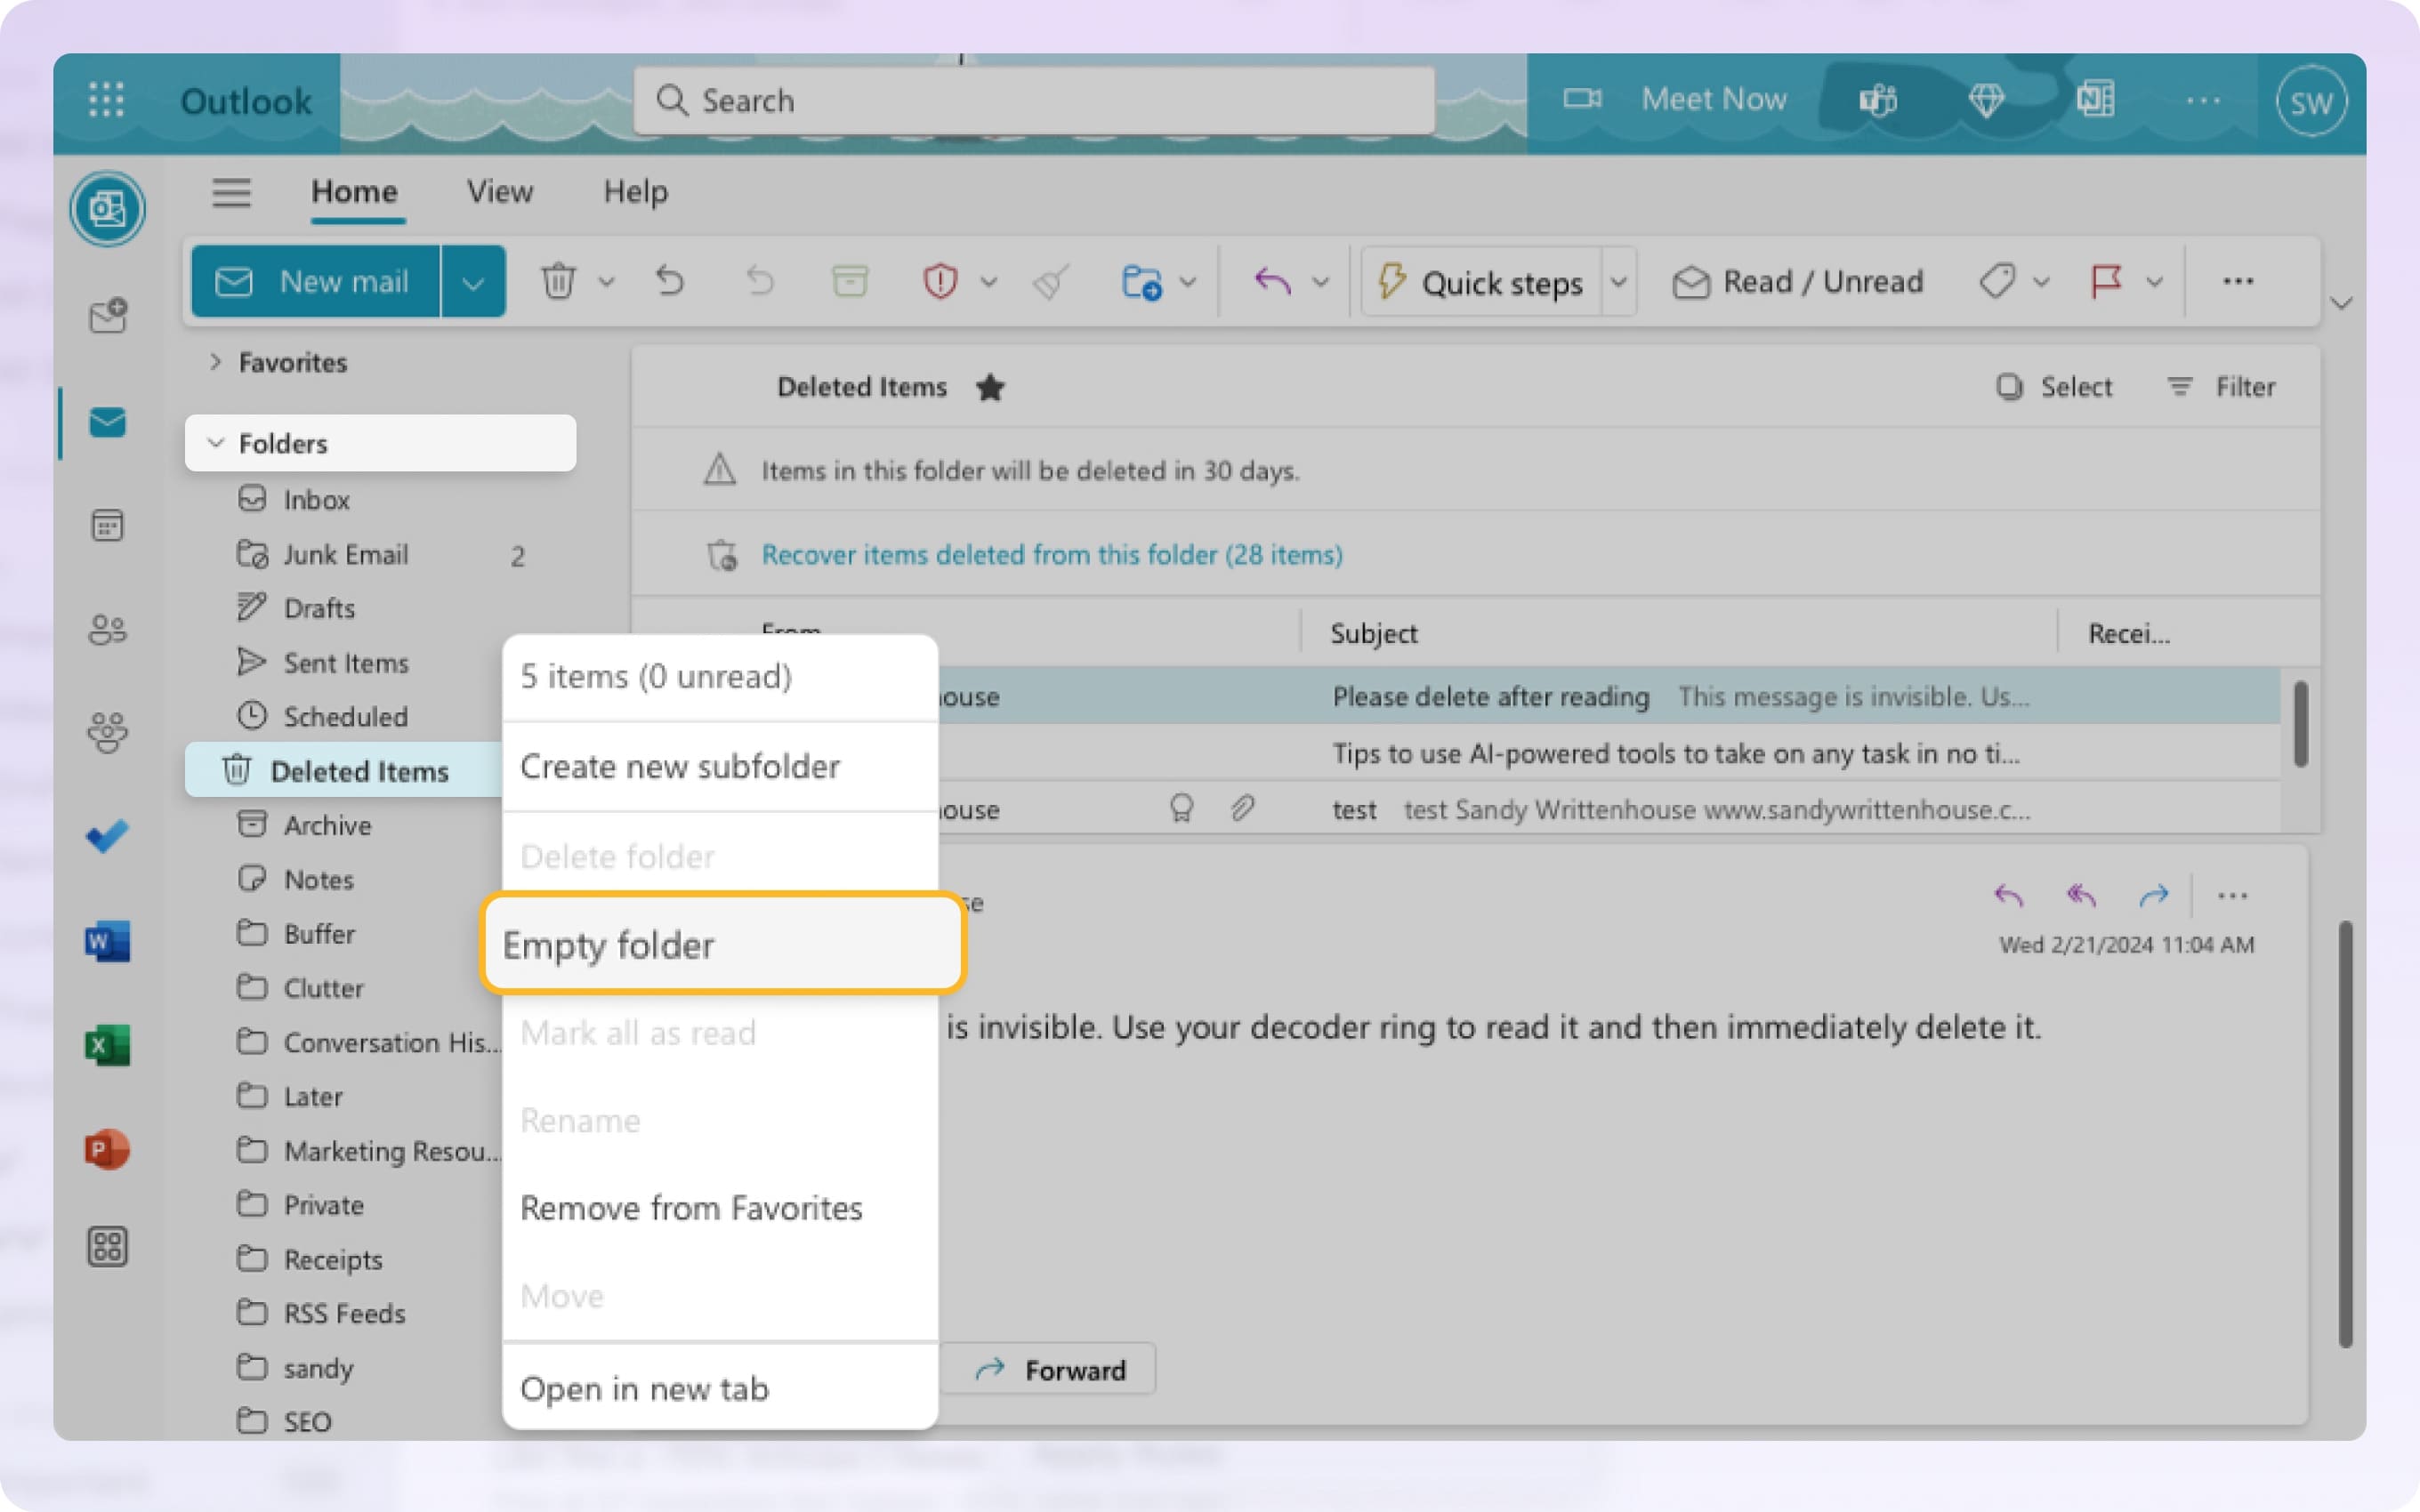The image size is (2420, 1512).
Task: Open the New mail dropdown arrow
Action: 473,283
